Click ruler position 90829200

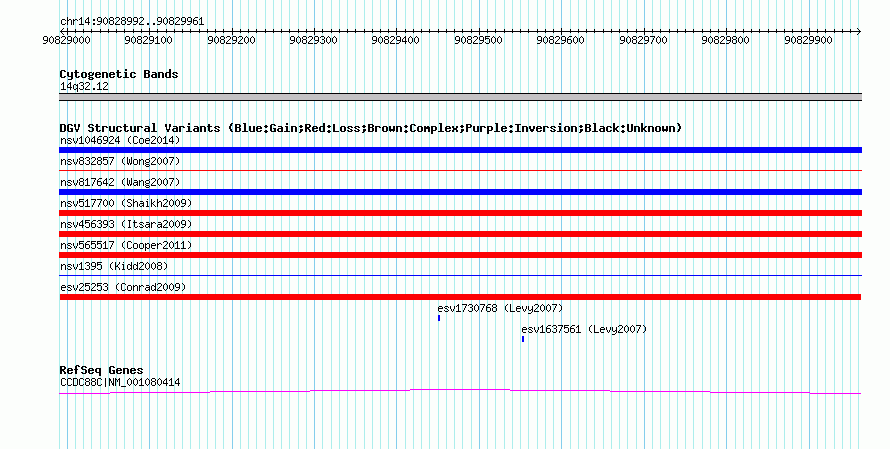232,40
